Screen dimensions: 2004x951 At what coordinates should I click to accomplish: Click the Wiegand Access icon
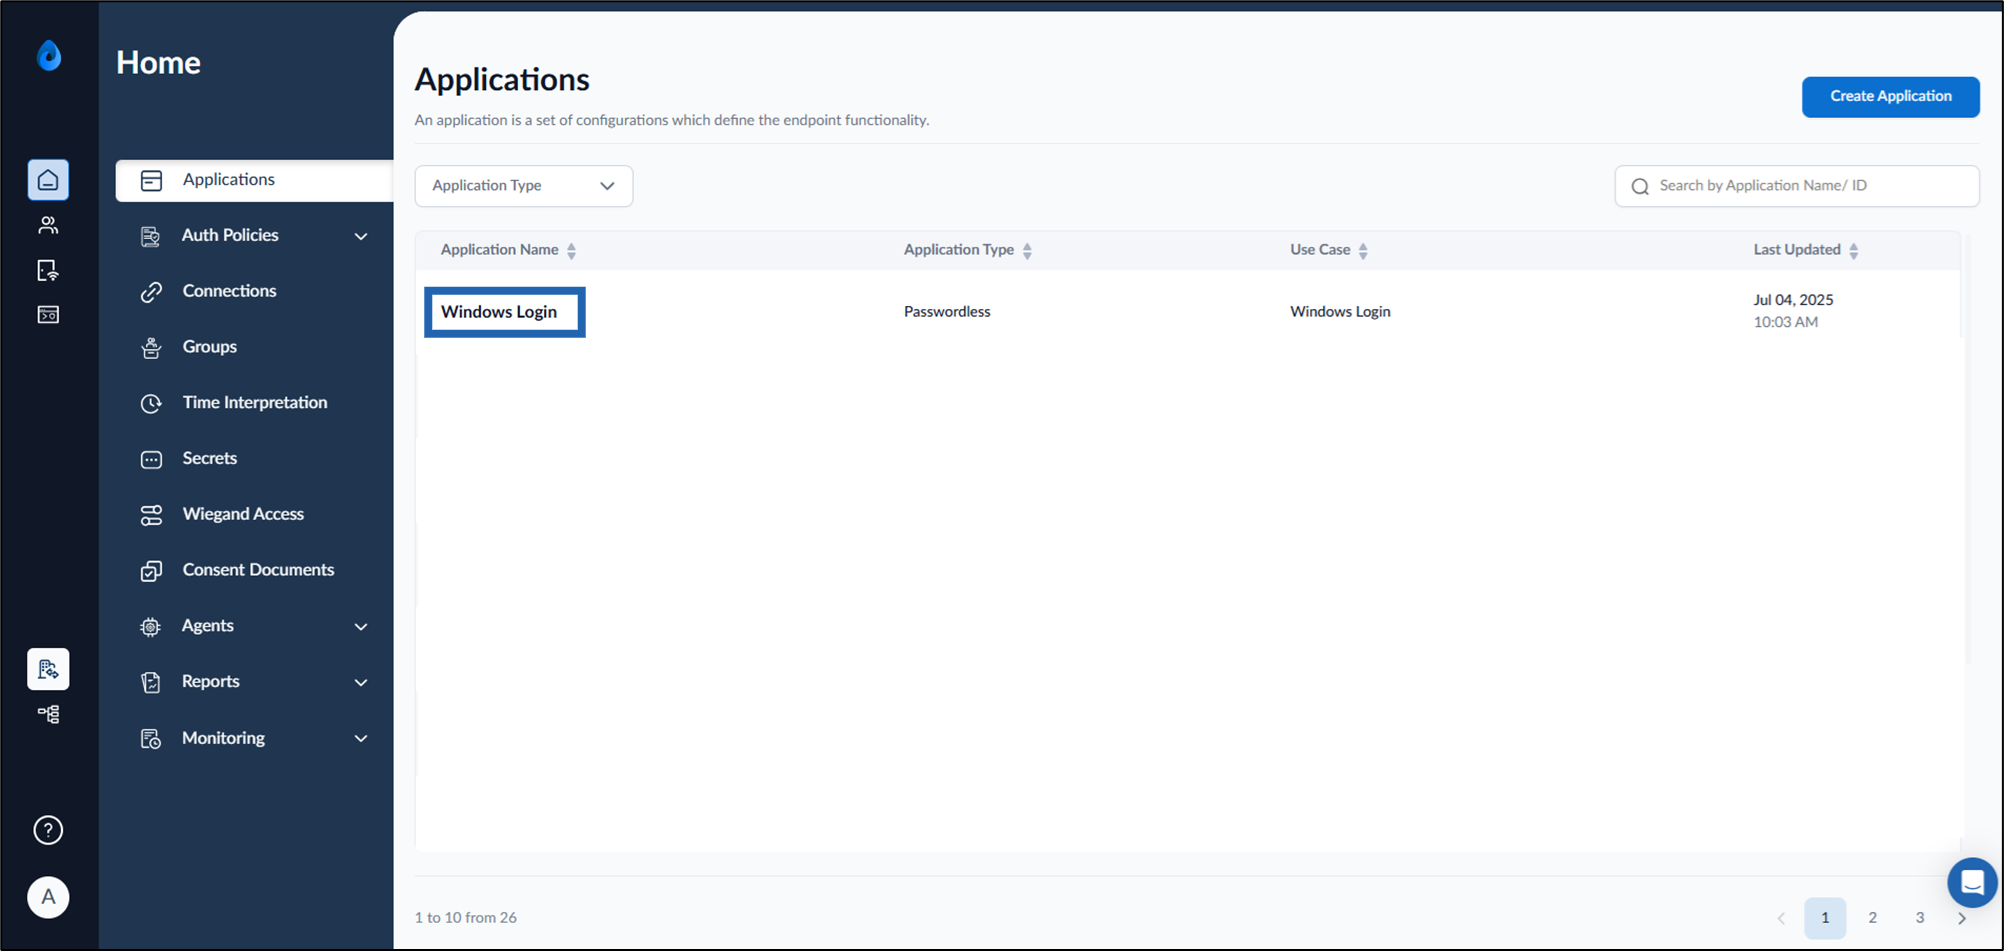[151, 515]
